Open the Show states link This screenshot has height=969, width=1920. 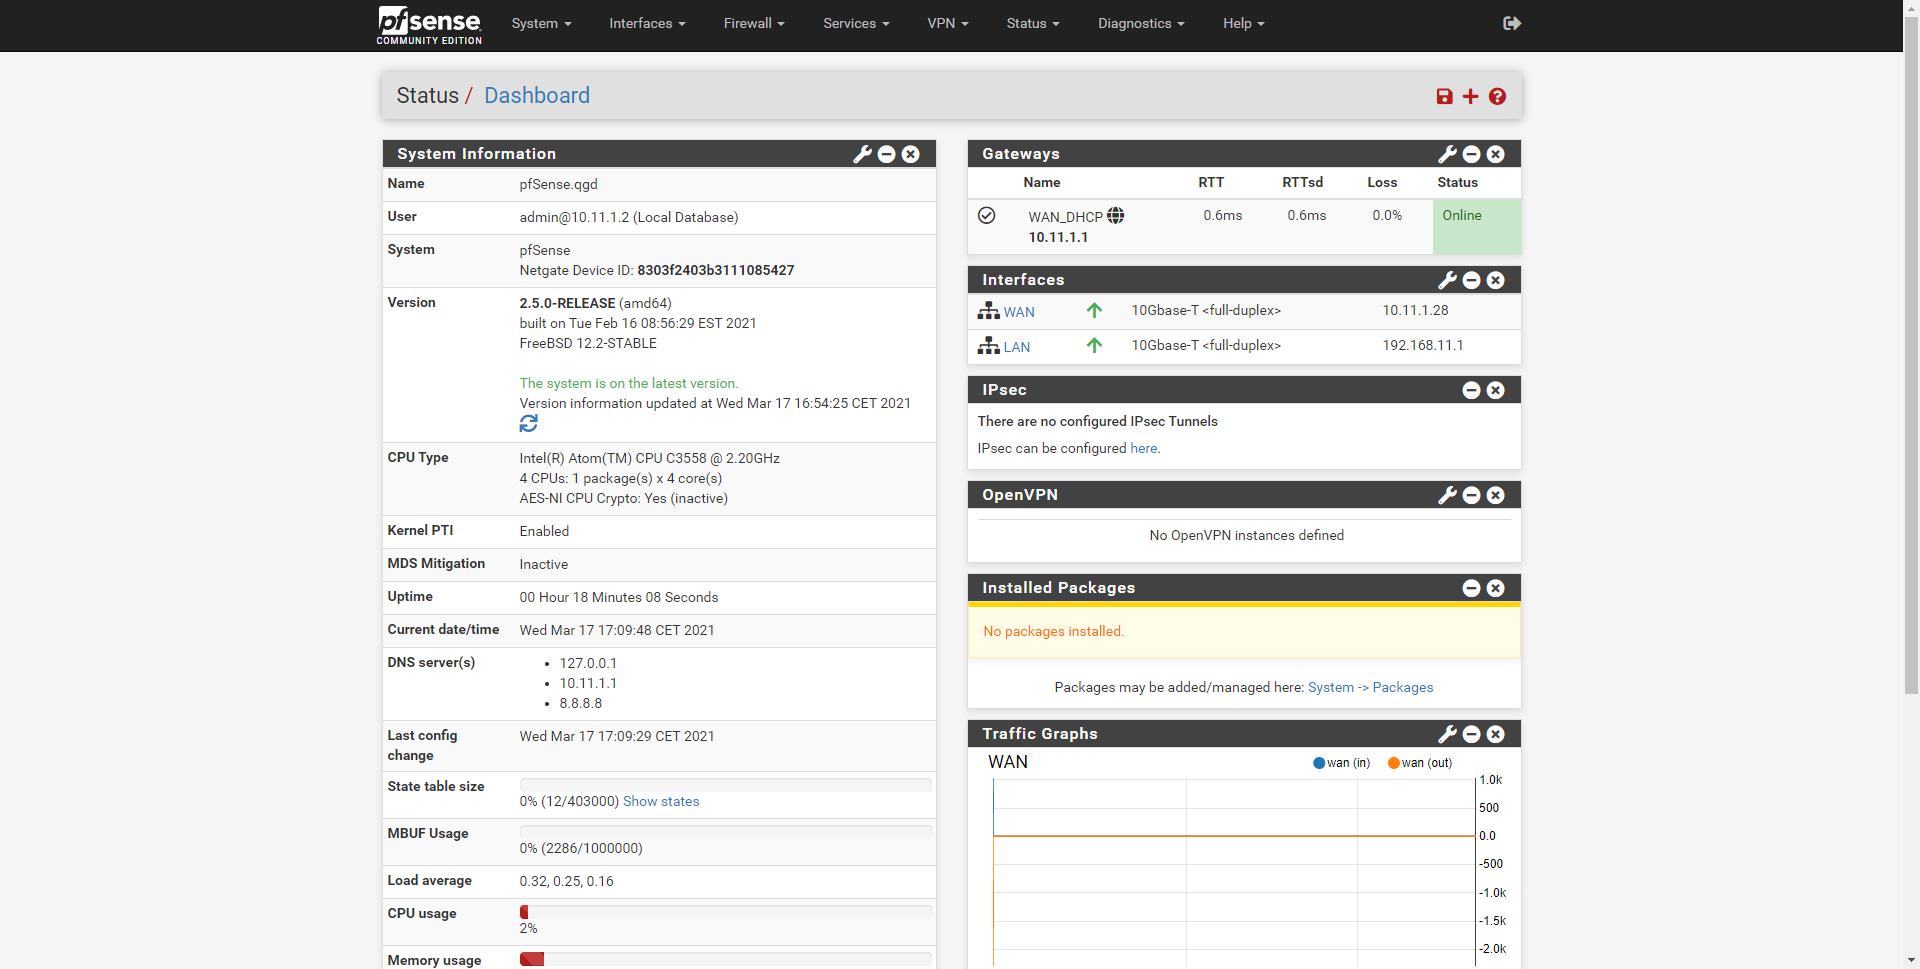pos(661,801)
